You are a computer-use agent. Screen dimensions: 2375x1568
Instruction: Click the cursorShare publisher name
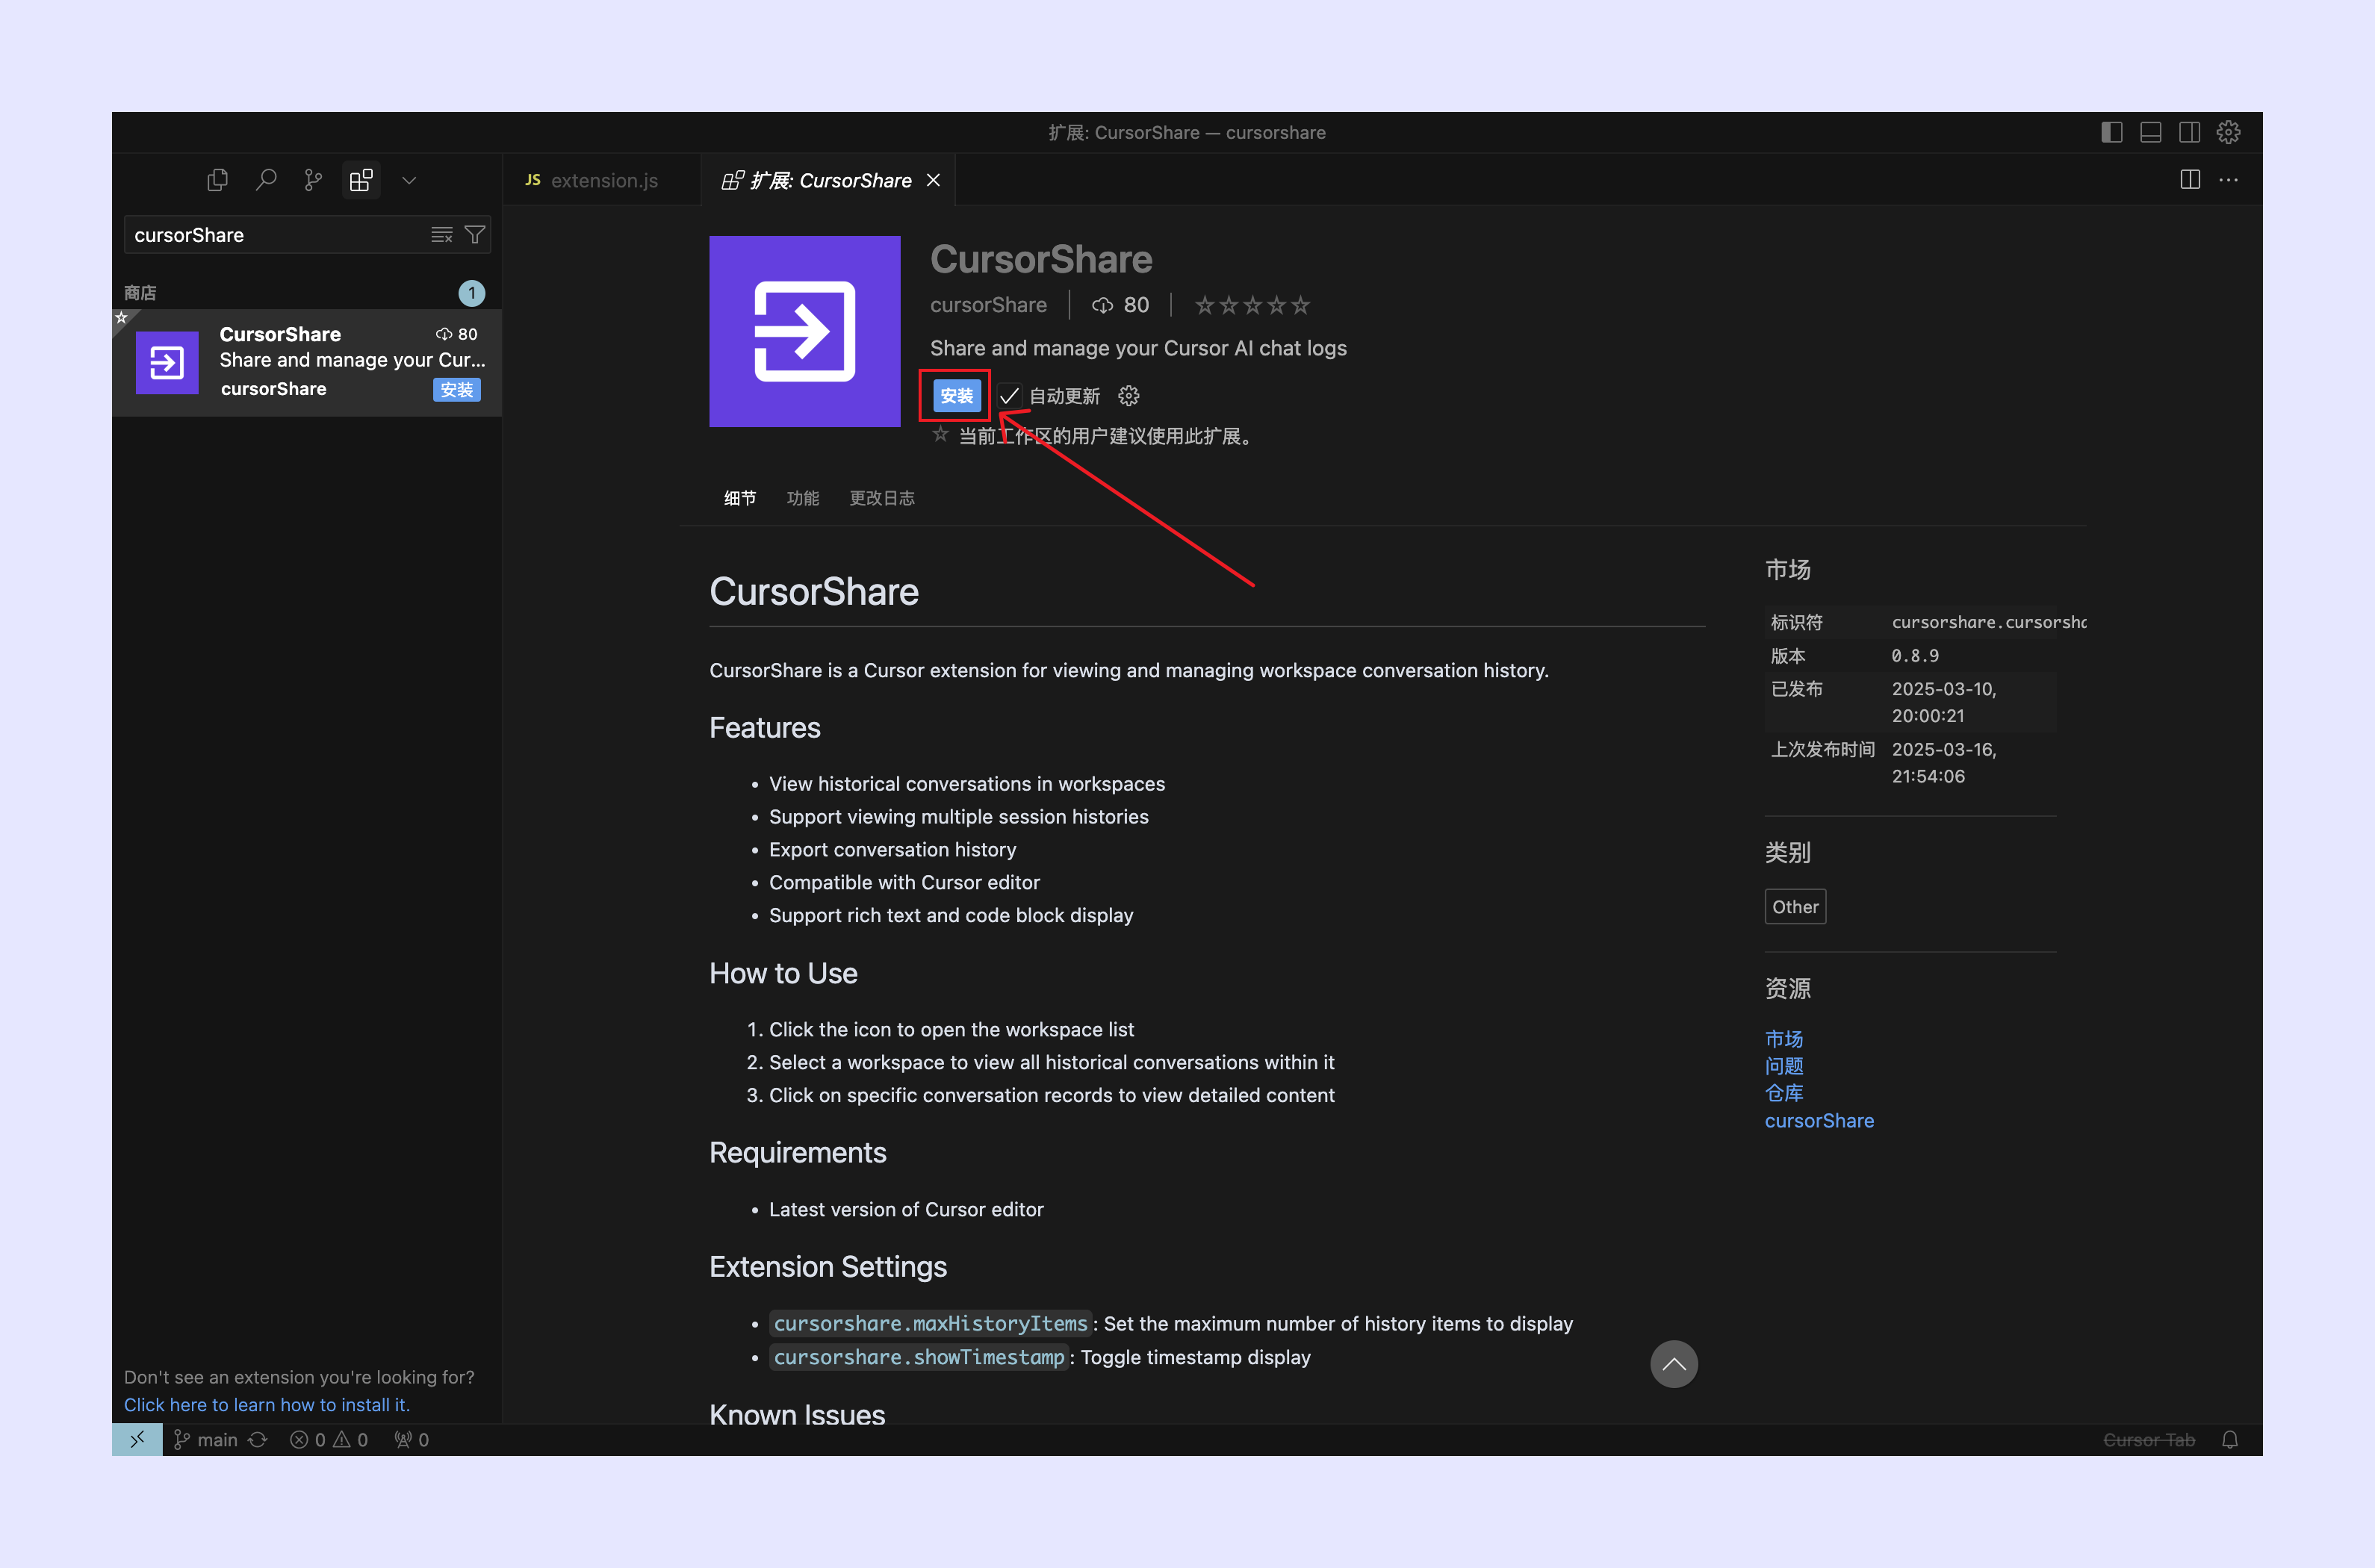point(988,305)
